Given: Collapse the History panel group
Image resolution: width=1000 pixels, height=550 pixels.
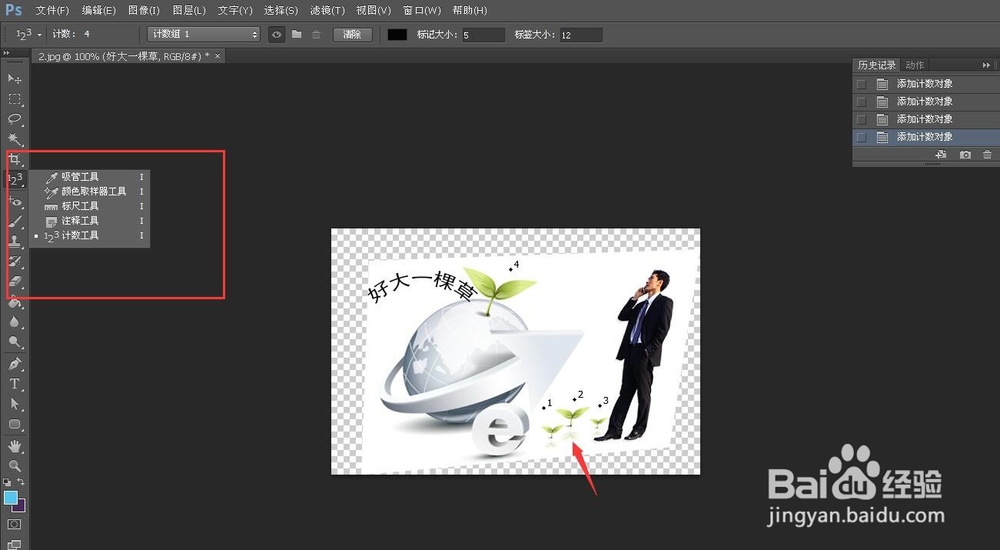Looking at the screenshot, I should click(x=986, y=65).
